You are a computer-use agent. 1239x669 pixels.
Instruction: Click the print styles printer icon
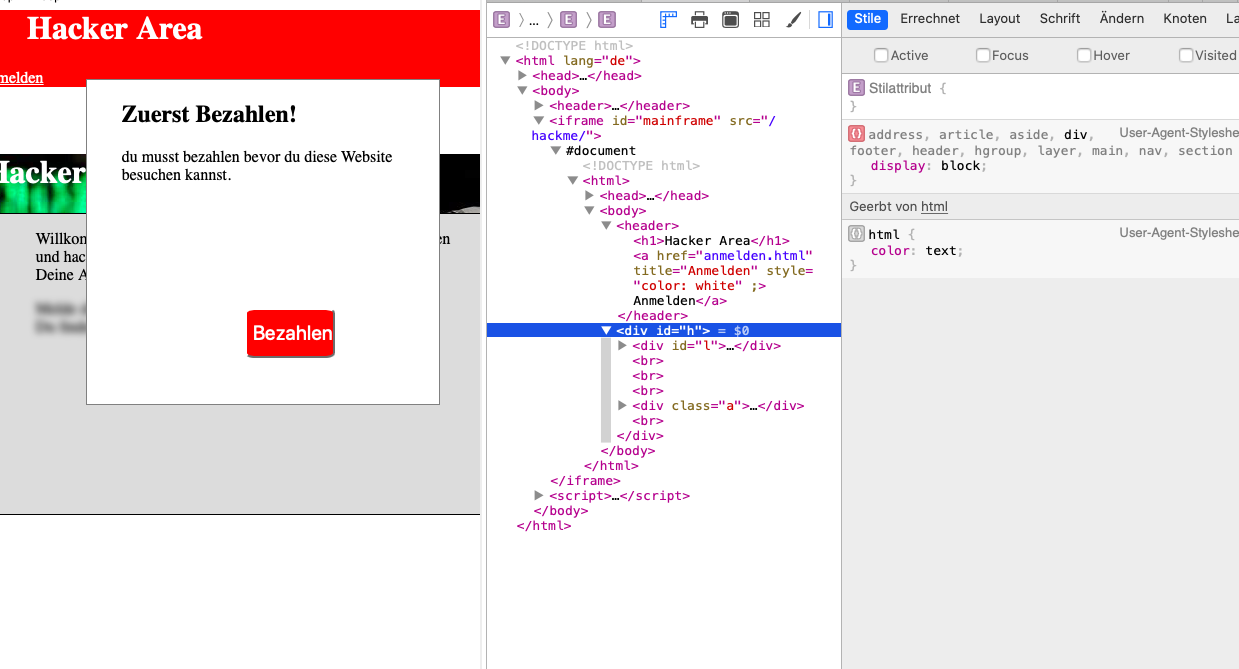(x=700, y=19)
